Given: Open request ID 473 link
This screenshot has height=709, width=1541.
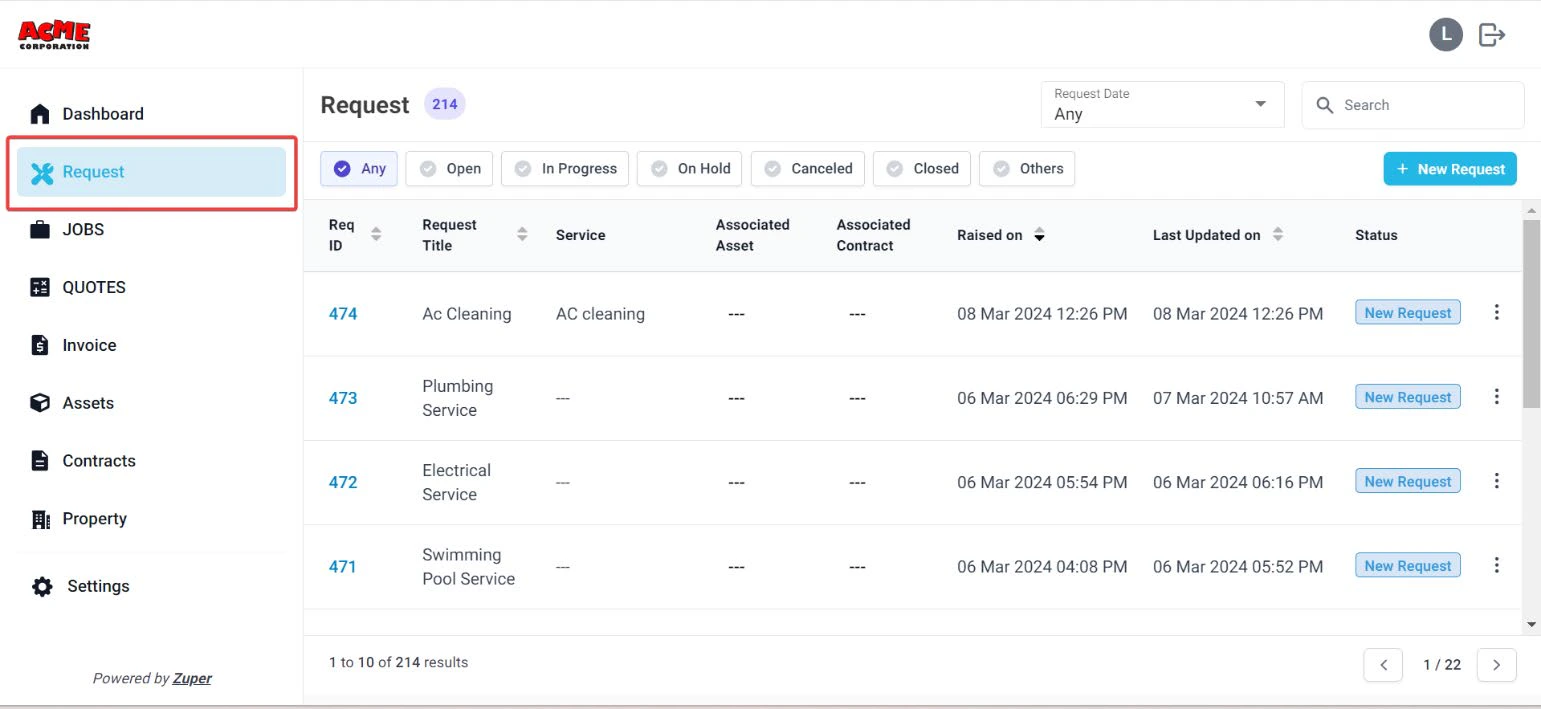Looking at the screenshot, I should pyautogui.click(x=343, y=398).
